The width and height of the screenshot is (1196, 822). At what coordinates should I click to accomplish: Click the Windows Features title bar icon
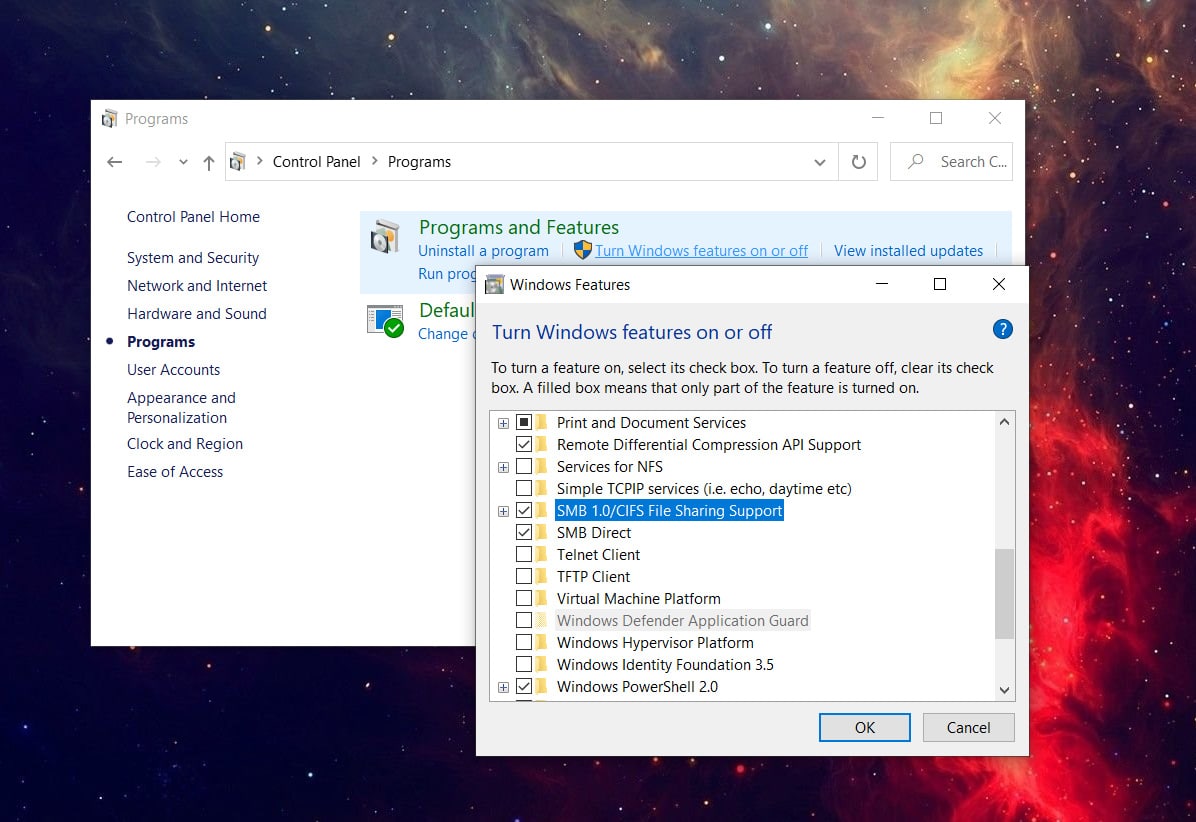[494, 284]
